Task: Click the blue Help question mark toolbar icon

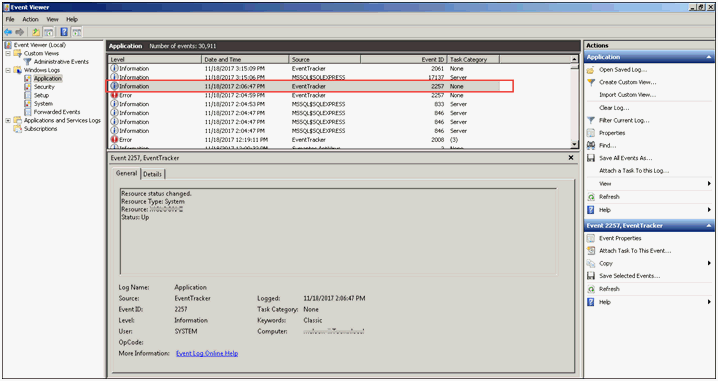Action: click(x=64, y=32)
